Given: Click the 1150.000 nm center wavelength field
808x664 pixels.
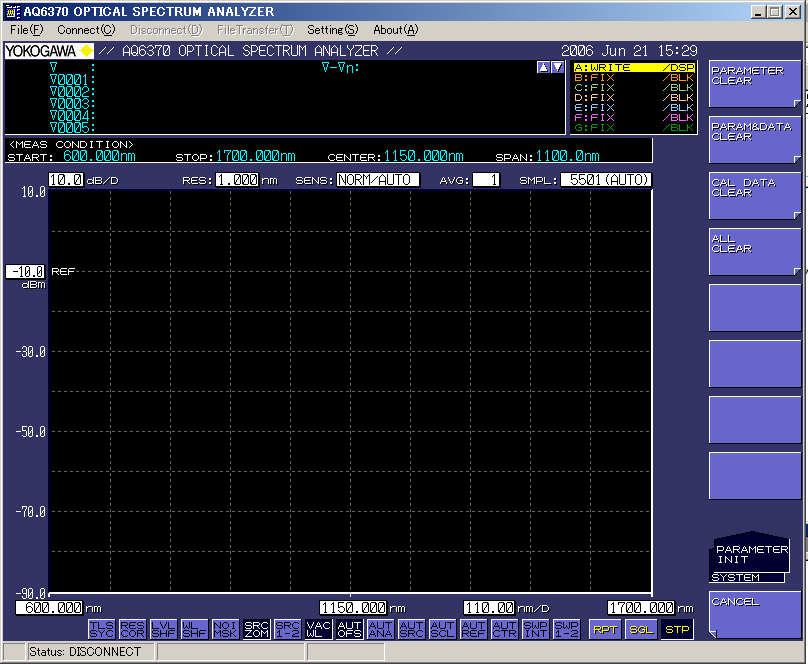Looking at the screenshot, I should 353,608.
